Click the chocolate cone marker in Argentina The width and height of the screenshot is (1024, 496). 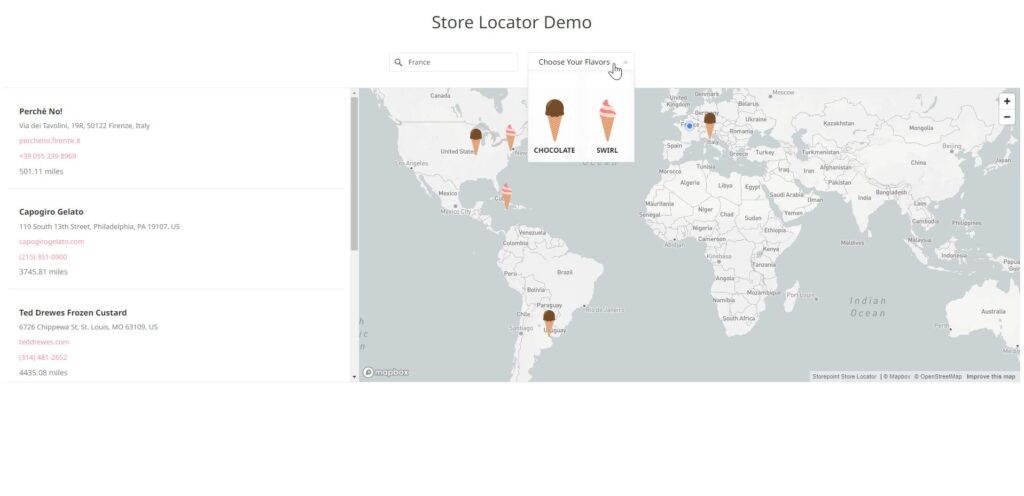pyautogui.click(x=549, y=321)
